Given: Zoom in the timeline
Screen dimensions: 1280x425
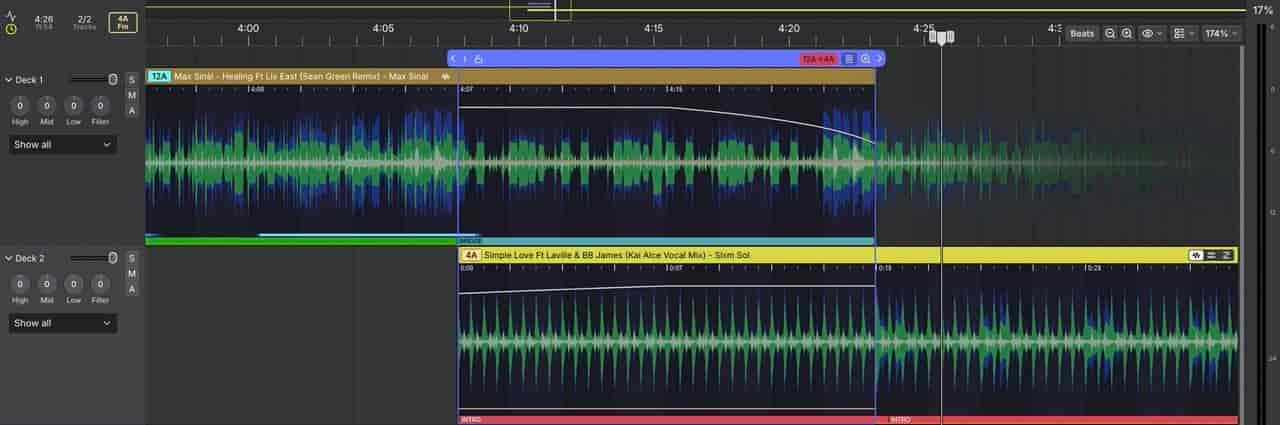Looking at the screenshot, I should 1127,33.
